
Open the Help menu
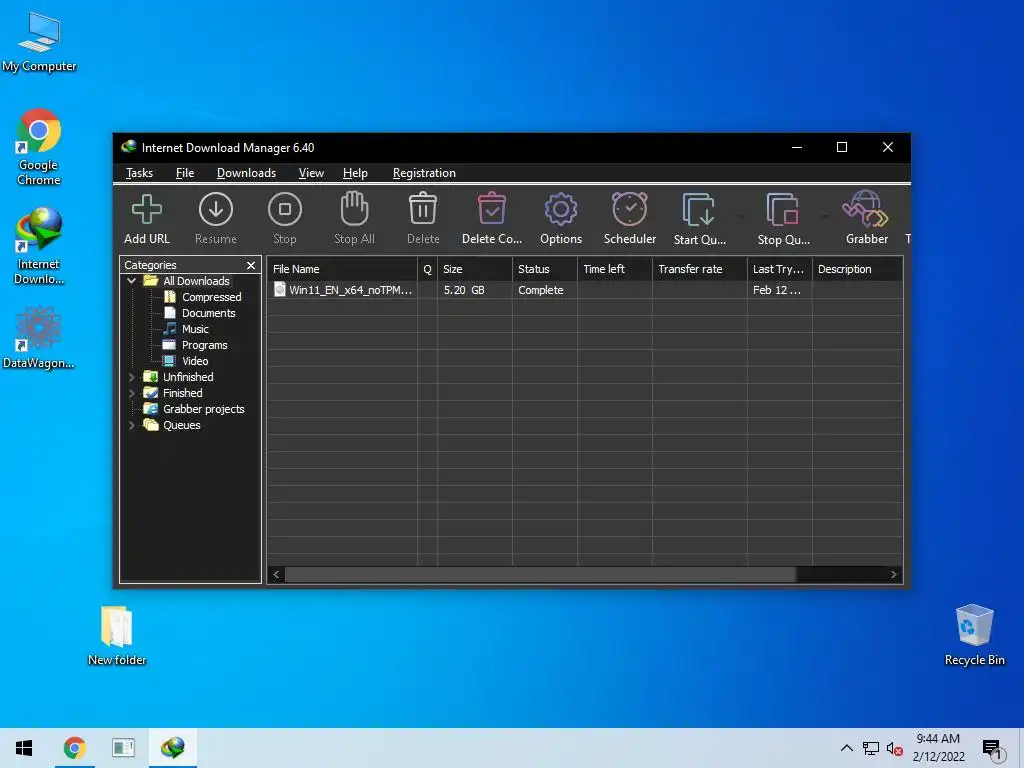(355, 173)
